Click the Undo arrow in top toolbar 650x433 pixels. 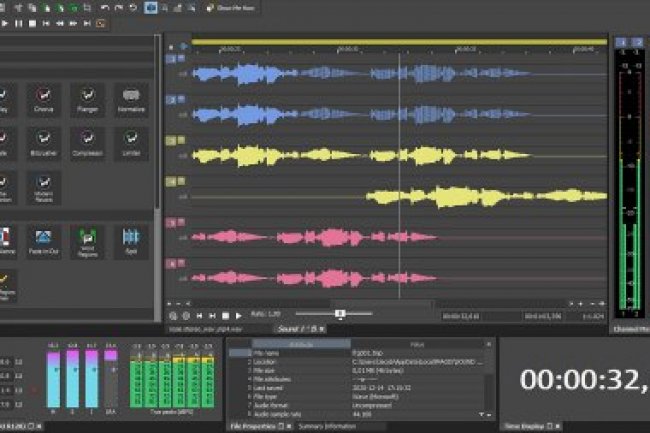pos(104,7)
